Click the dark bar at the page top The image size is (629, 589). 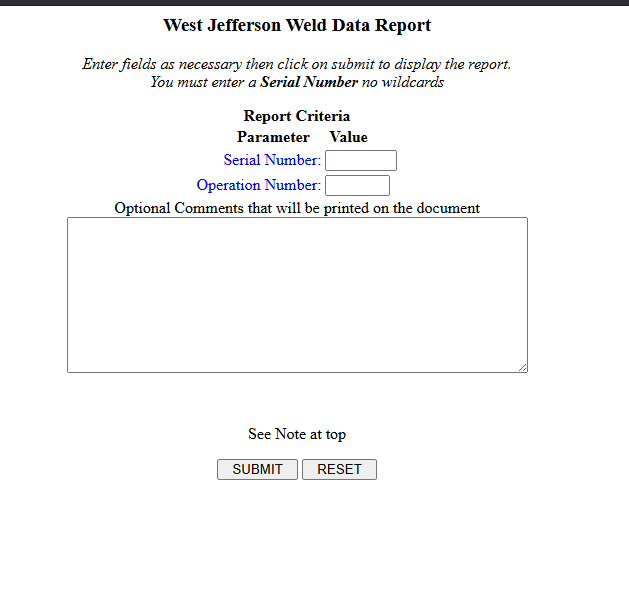click(314, 3)
